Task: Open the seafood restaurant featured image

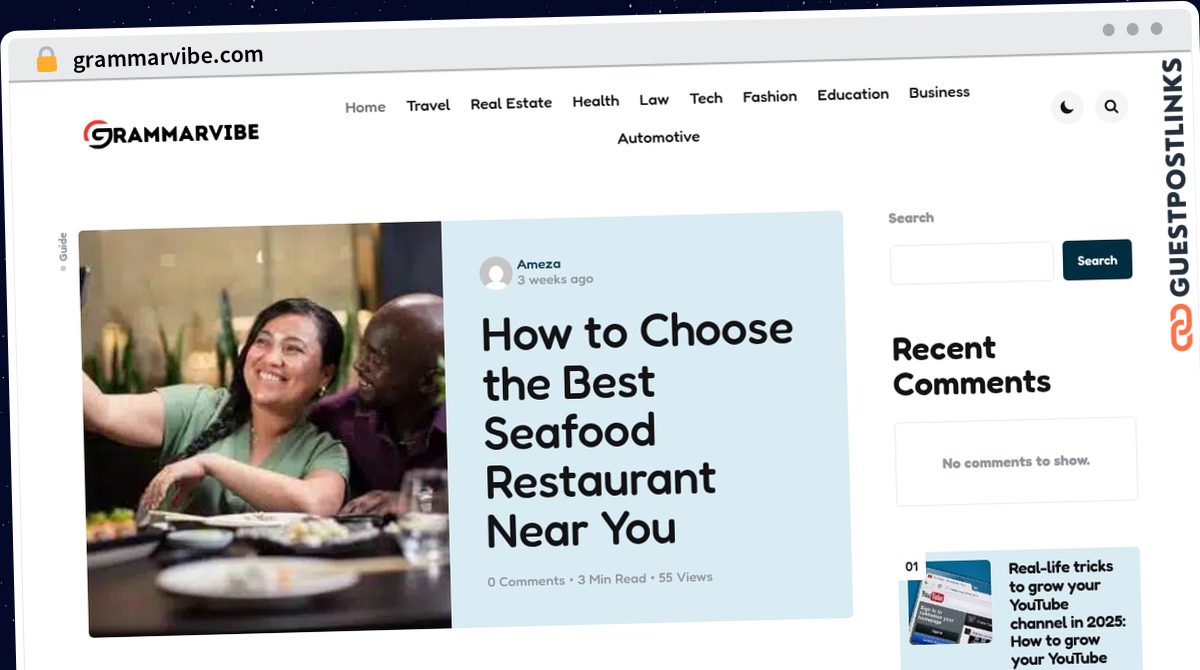Action: click(x=266, y=428)
